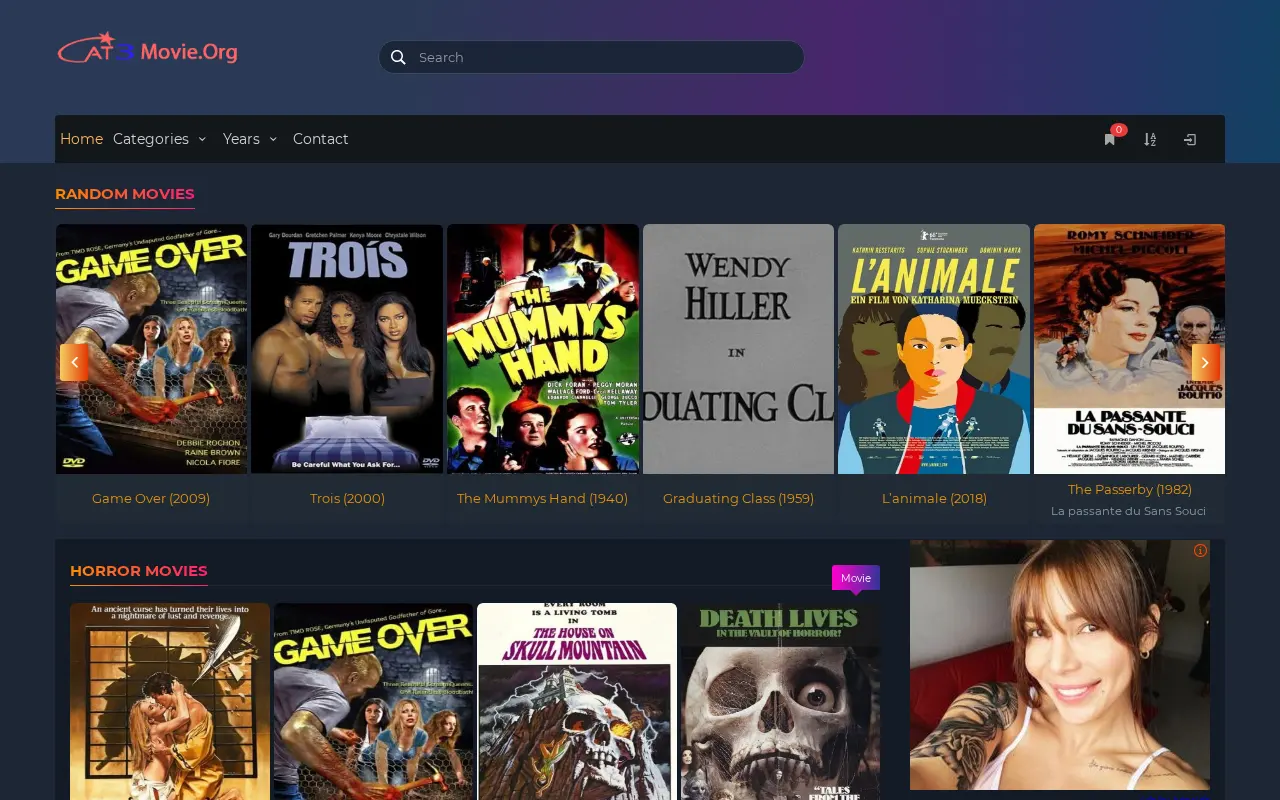Go to the Home menu item
1280x800 pixels.
[x=81, y=139]
